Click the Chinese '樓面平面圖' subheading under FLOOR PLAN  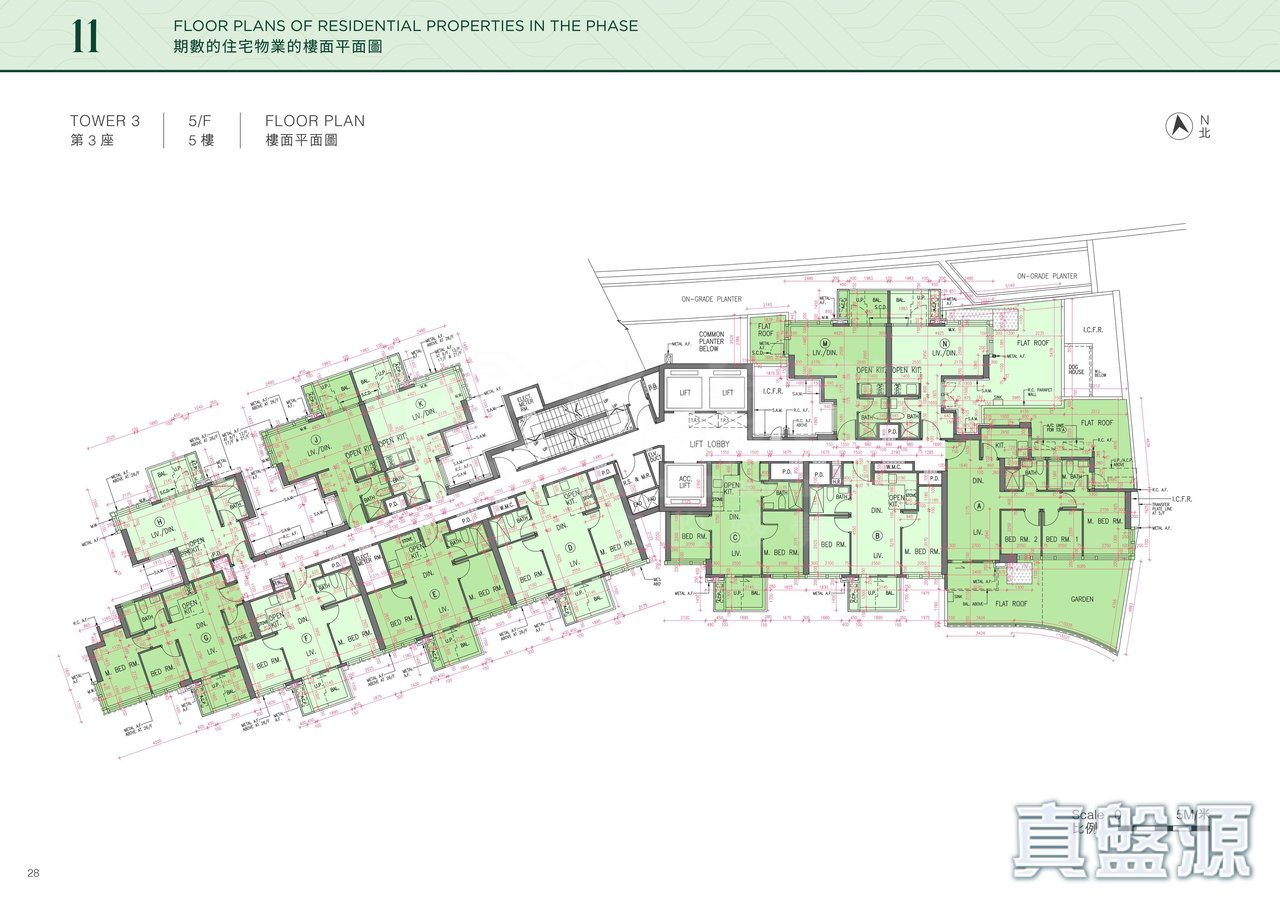pyautogui.click(x=301, y=141)
